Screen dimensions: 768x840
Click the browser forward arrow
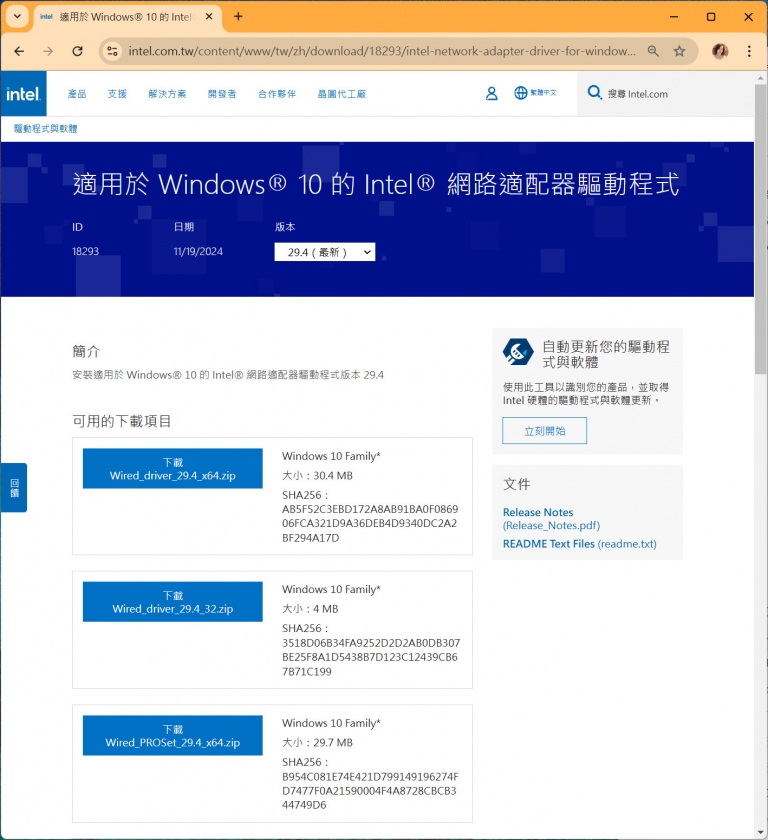(x=48, y=51)
